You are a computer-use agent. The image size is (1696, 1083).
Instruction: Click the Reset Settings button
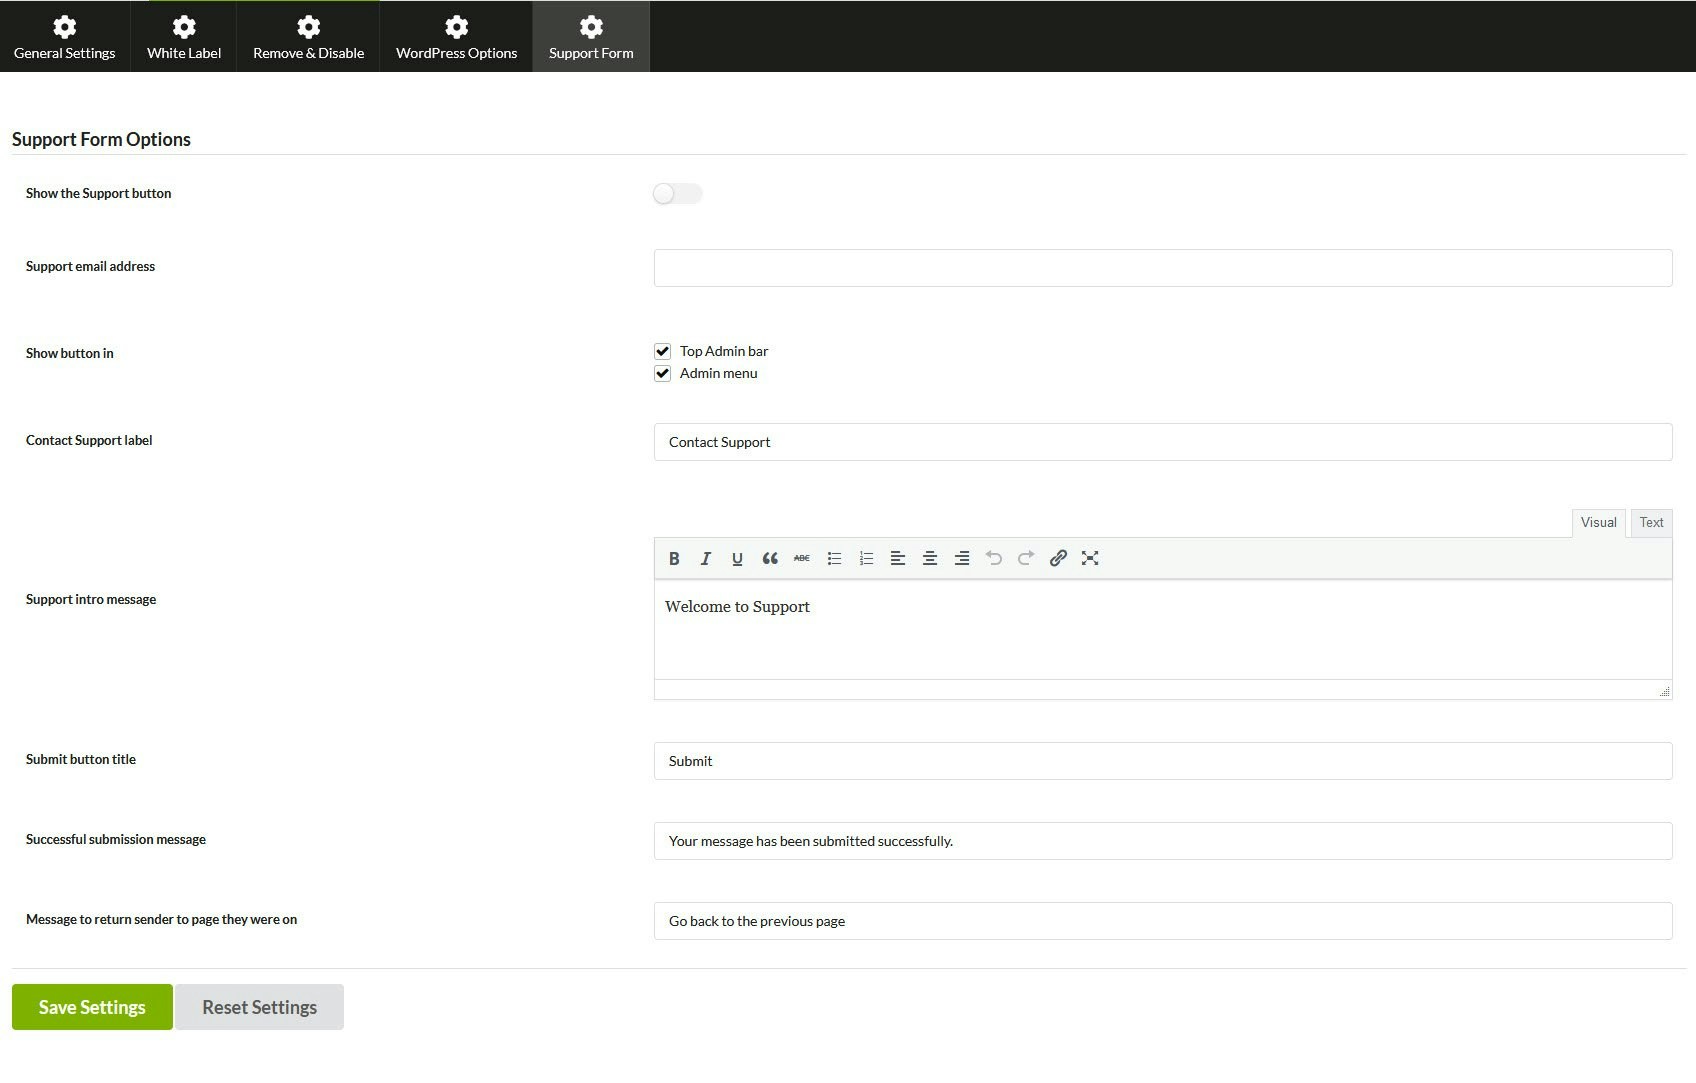point(259,1006)
